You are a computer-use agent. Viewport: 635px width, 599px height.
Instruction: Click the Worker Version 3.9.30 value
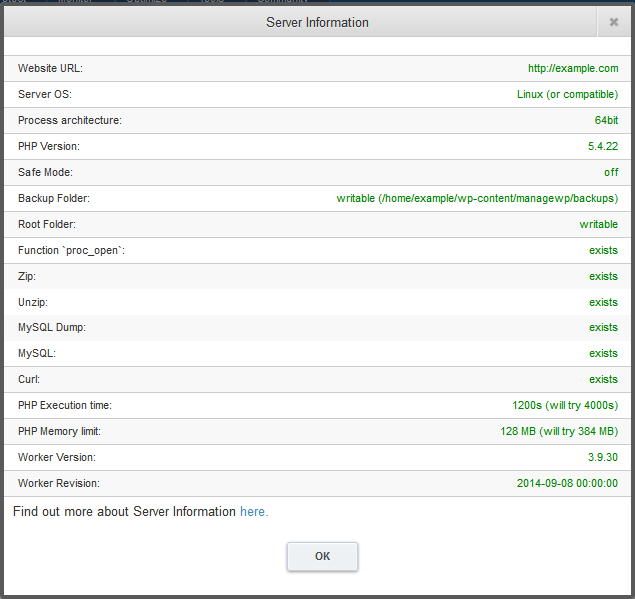coord(603,457)
